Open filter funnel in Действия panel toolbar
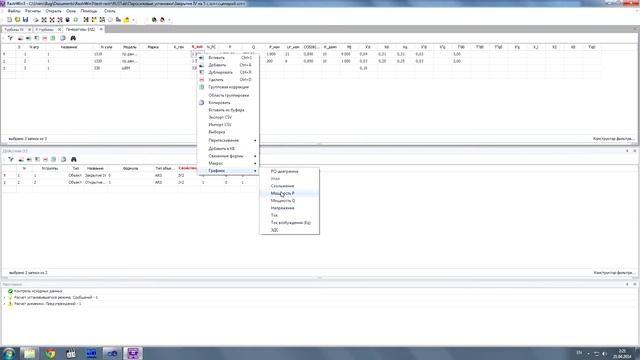Viewport: 640px width, 360px height. (11, 159)
